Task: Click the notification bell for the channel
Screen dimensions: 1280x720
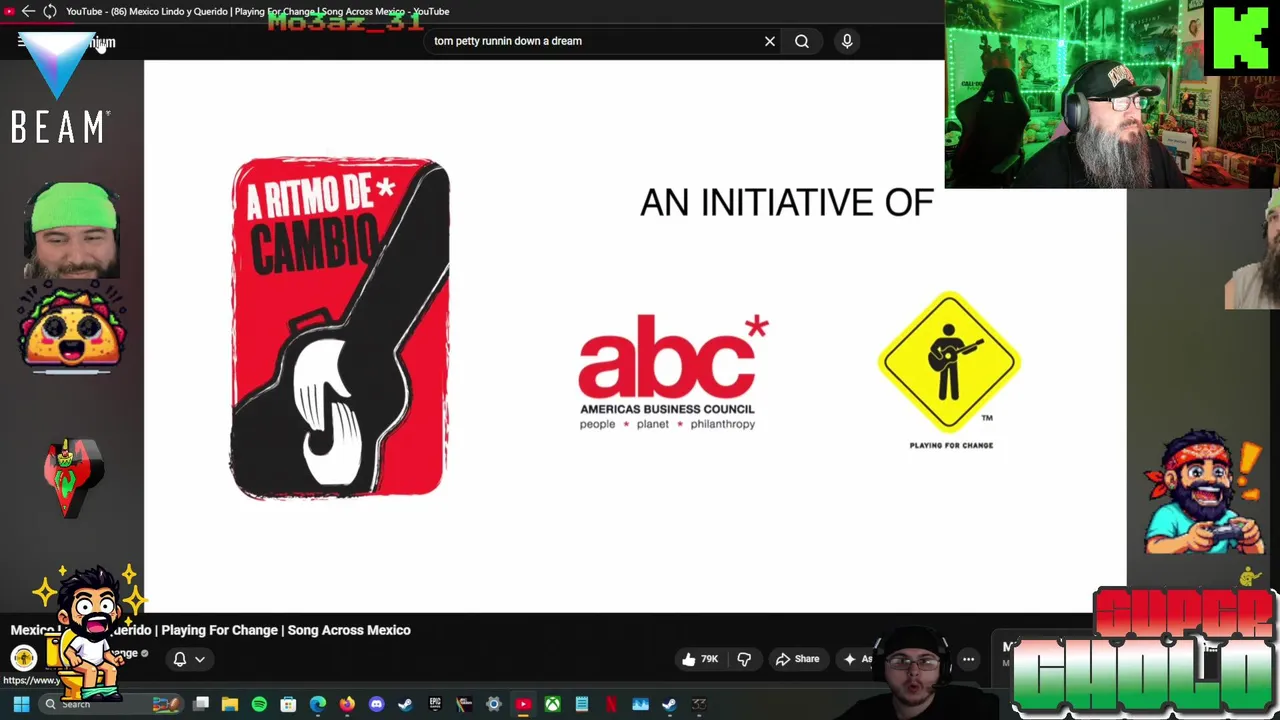Action: point(180,659)
